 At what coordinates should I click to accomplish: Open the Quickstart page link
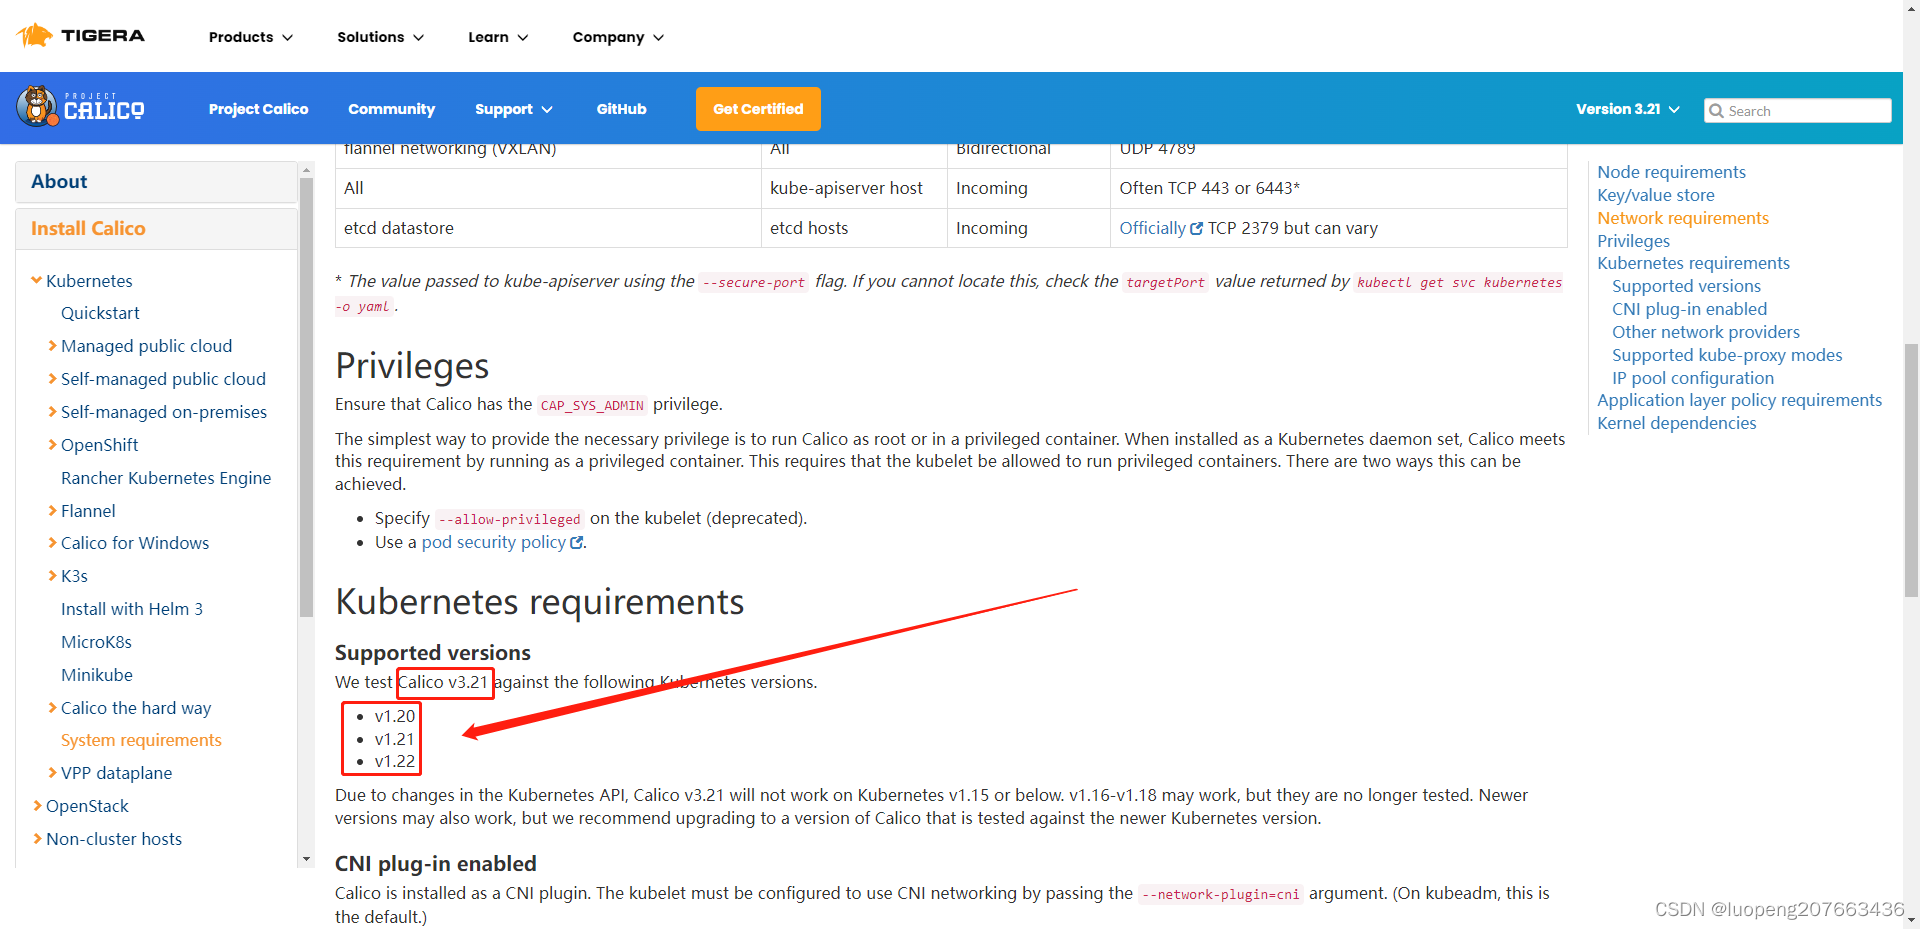coord(100,313)
